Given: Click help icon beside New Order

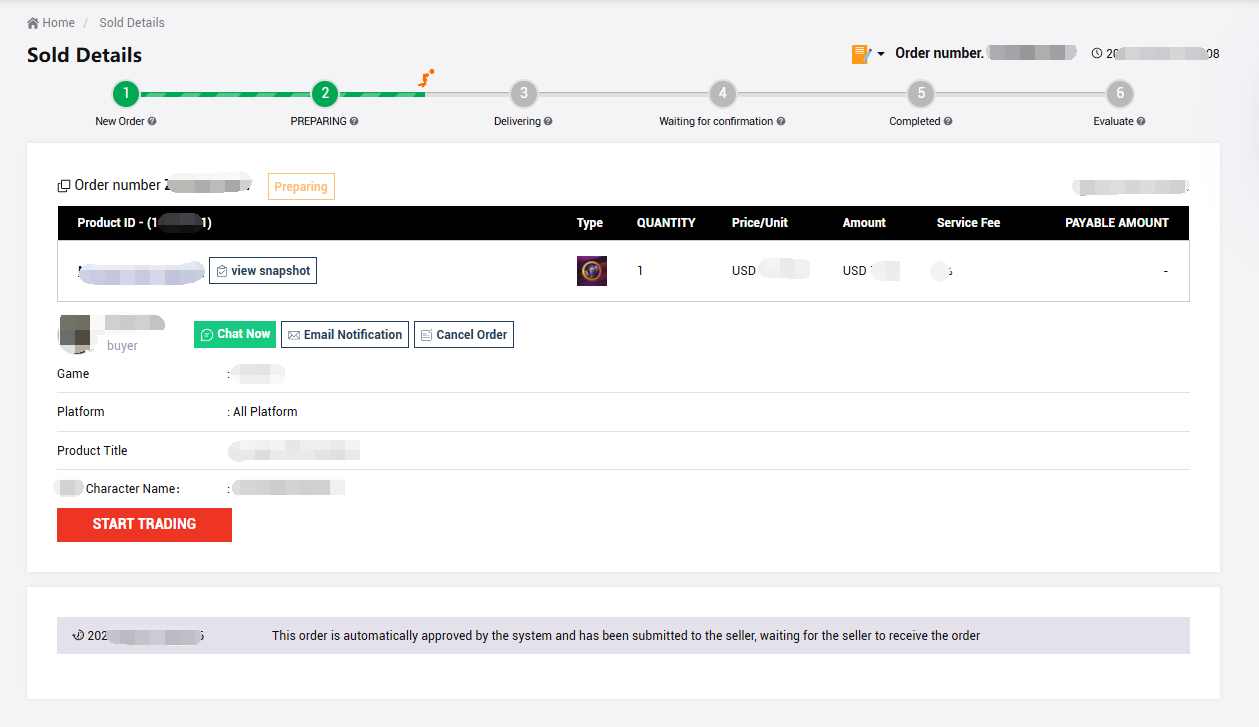Looking at the screenshot, I should point(152,122).
